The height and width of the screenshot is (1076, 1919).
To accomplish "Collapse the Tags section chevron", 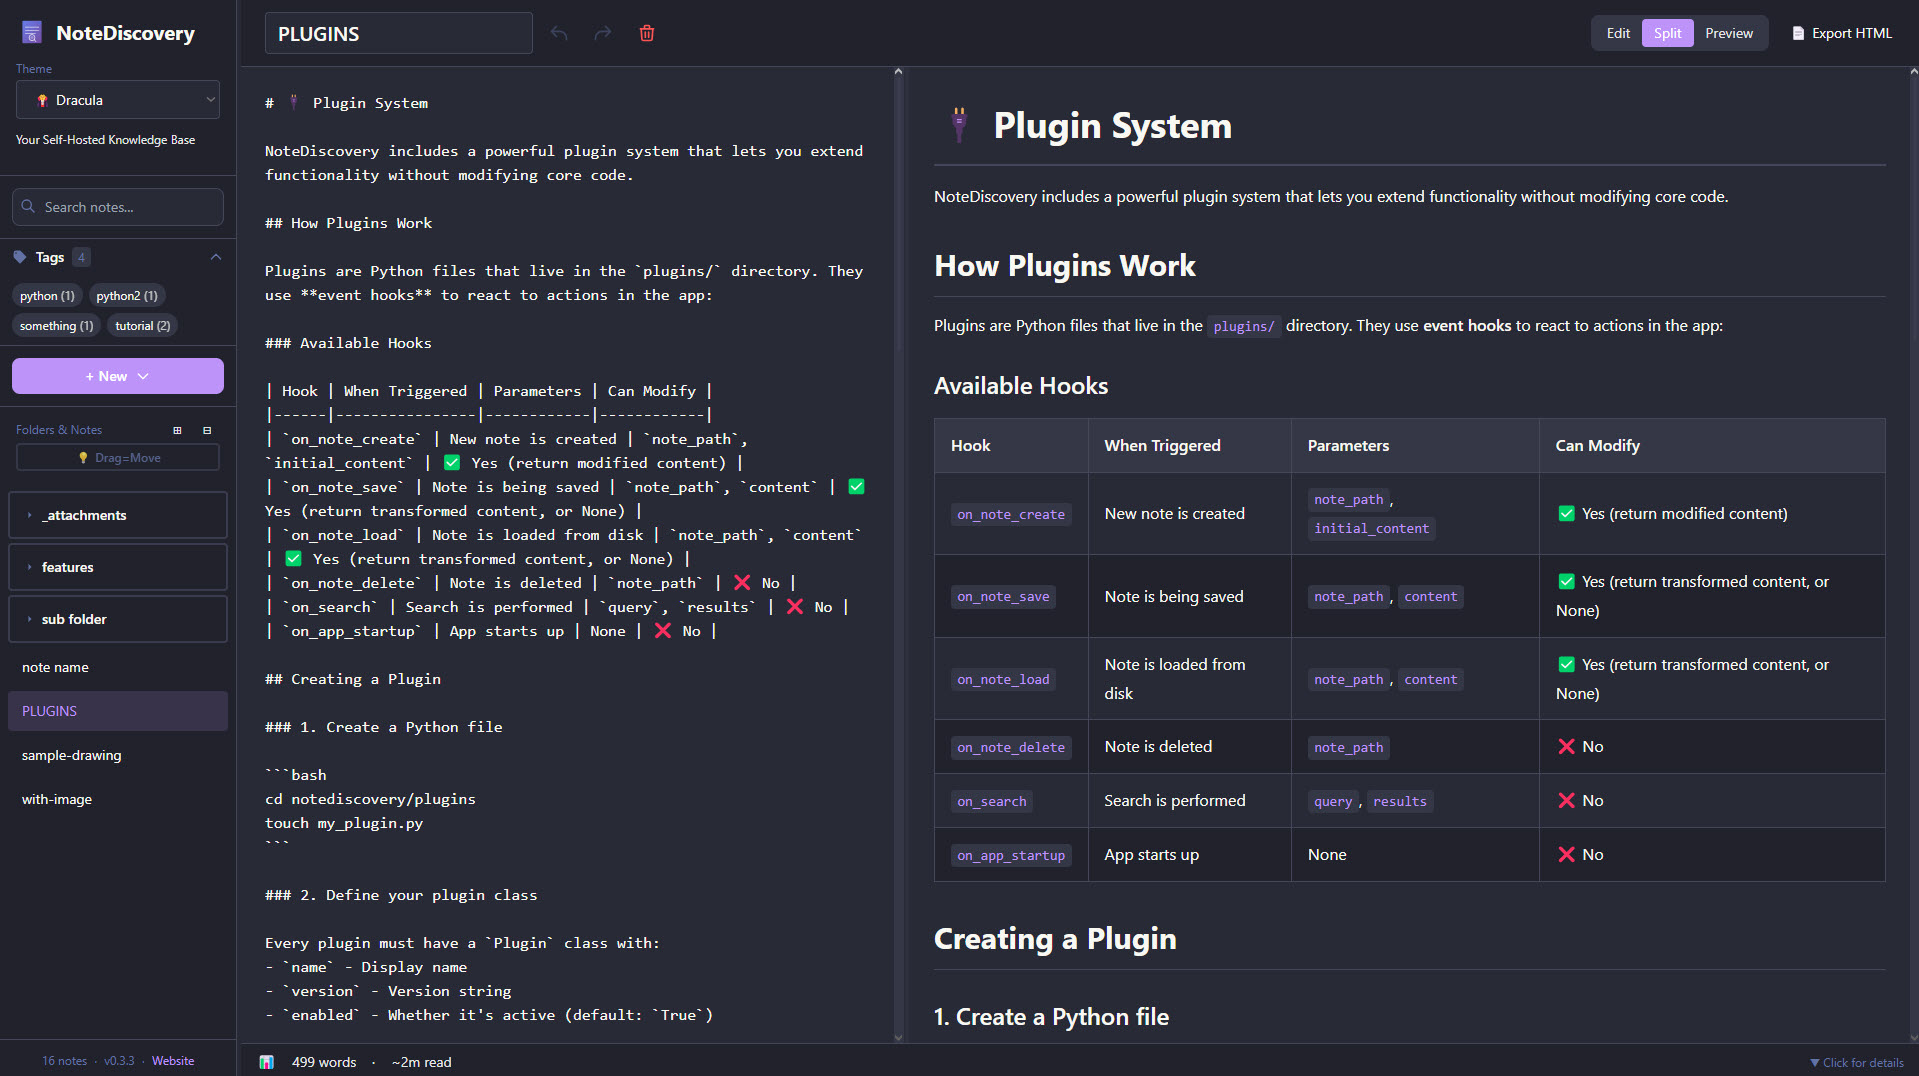I will 215,257.
